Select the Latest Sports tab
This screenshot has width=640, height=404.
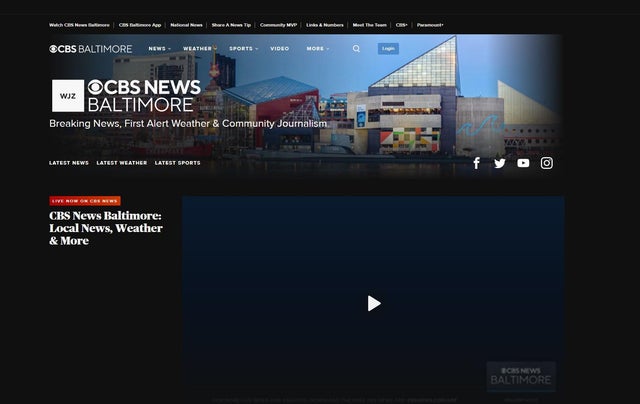[178, 163]
